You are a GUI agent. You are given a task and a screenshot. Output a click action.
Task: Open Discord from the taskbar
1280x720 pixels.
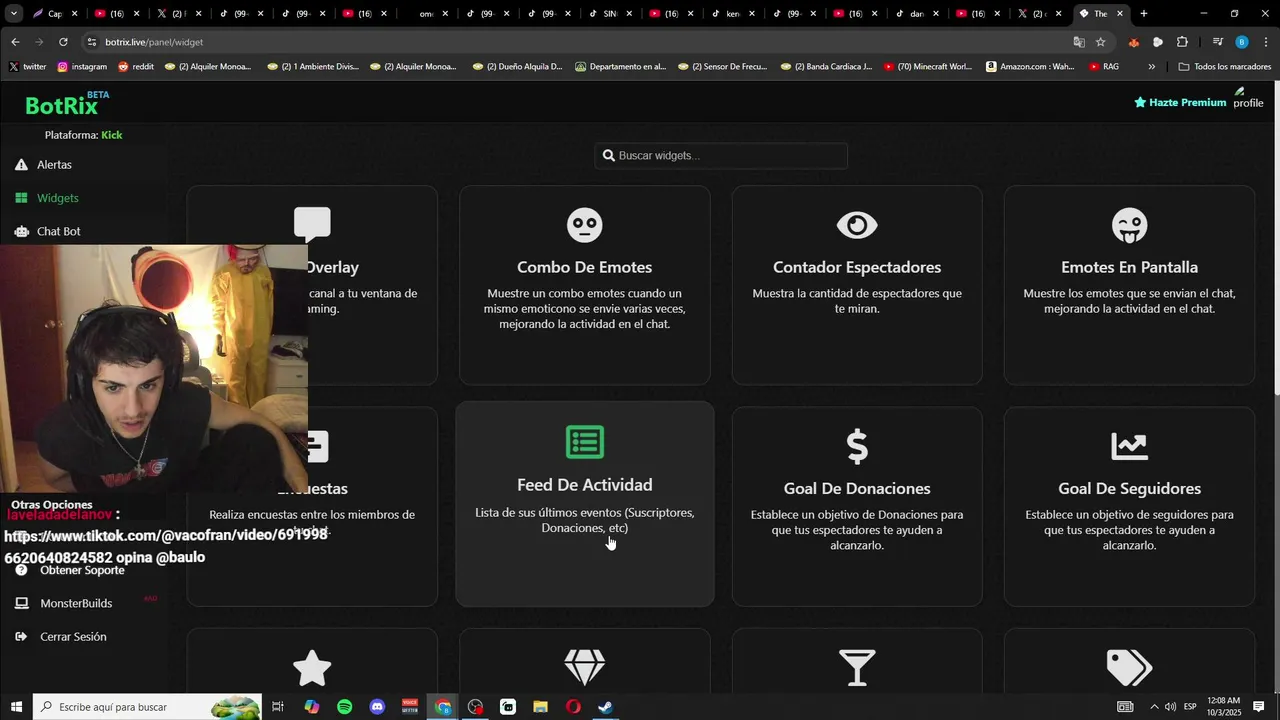tap(377, 707)
